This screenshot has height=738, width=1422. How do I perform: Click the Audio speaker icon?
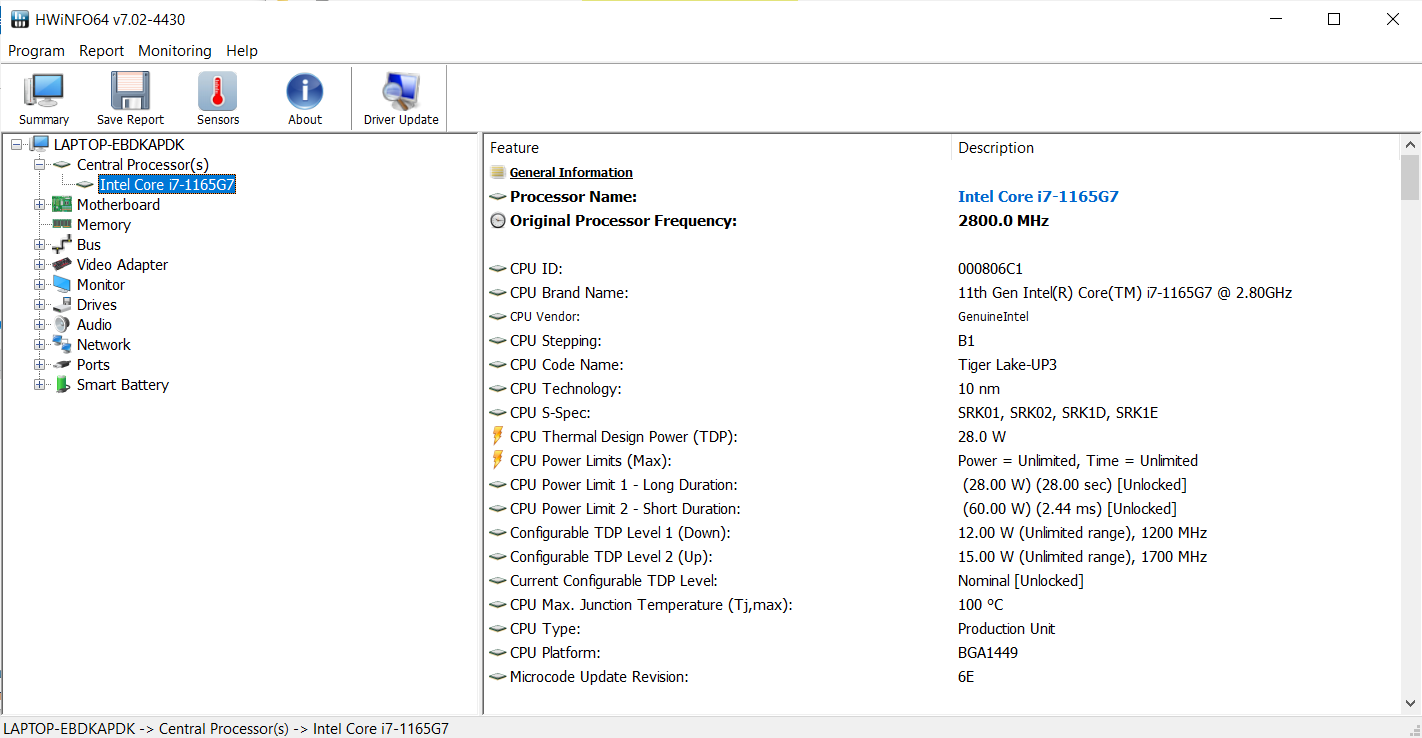(x=63, y=325)
